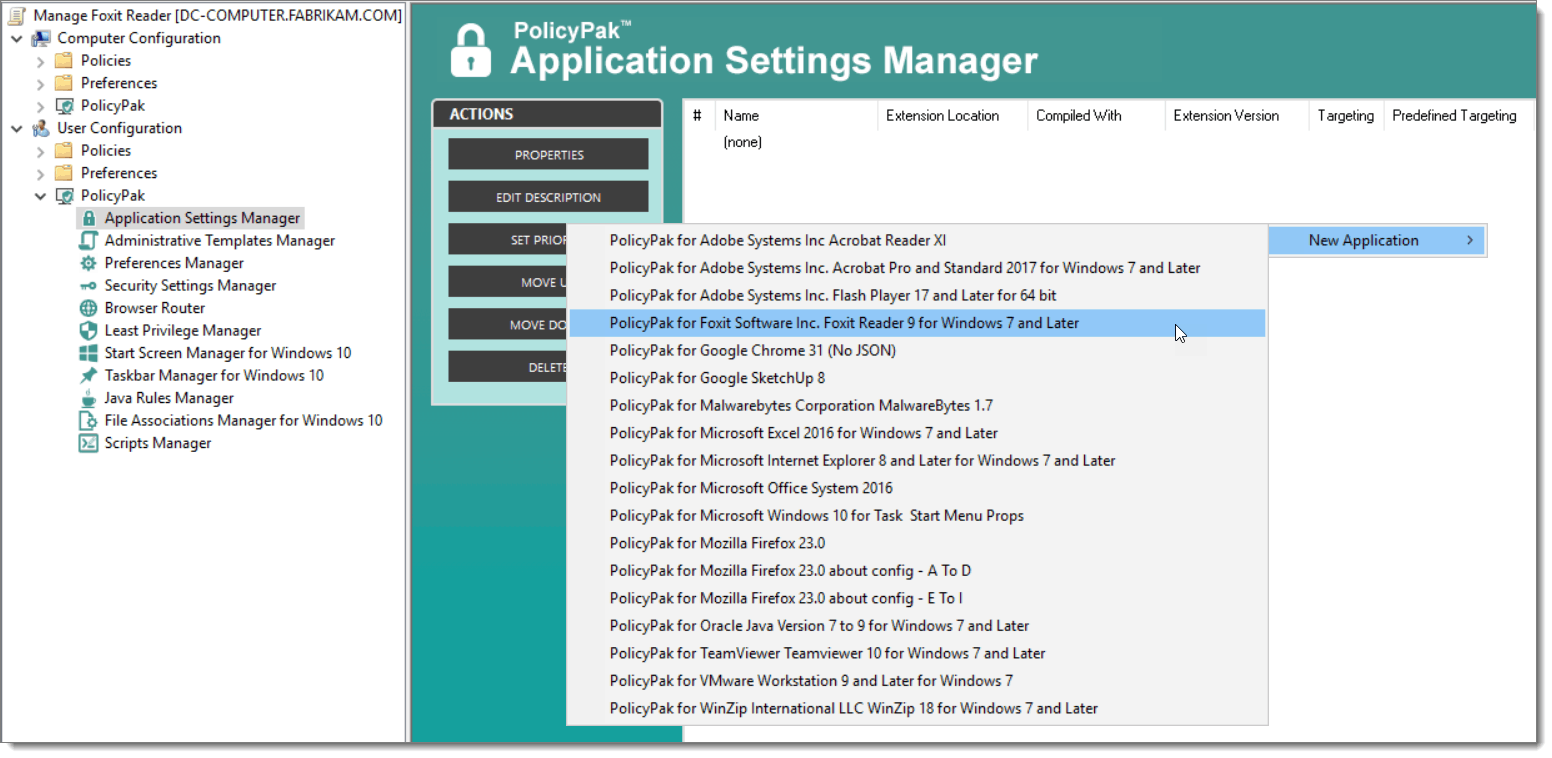Click the Java Rules Manager coffee cup icon
This screenshot has height=758, width=1552.
click(88, 398)
